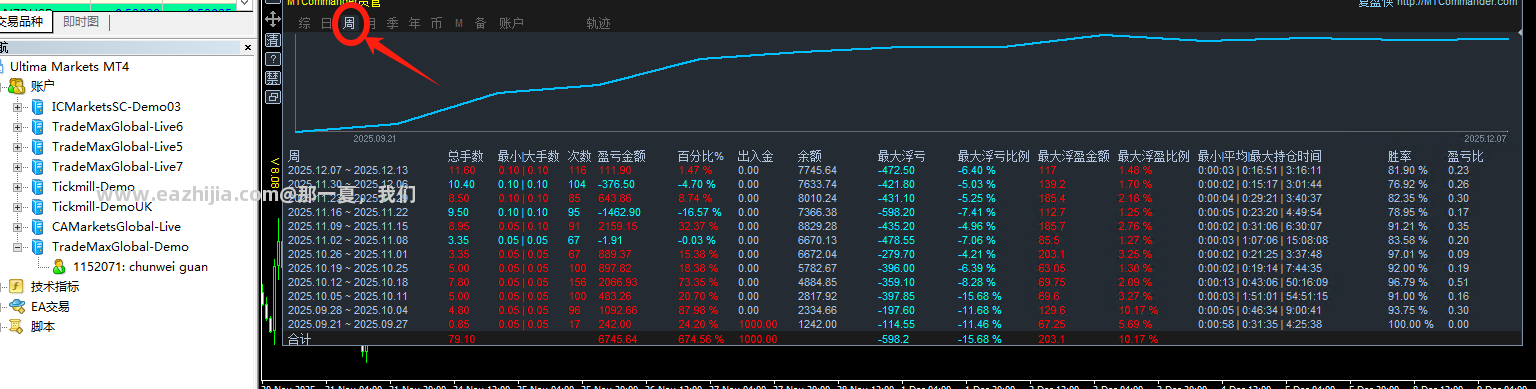Open the M tab

pos(459,22)
